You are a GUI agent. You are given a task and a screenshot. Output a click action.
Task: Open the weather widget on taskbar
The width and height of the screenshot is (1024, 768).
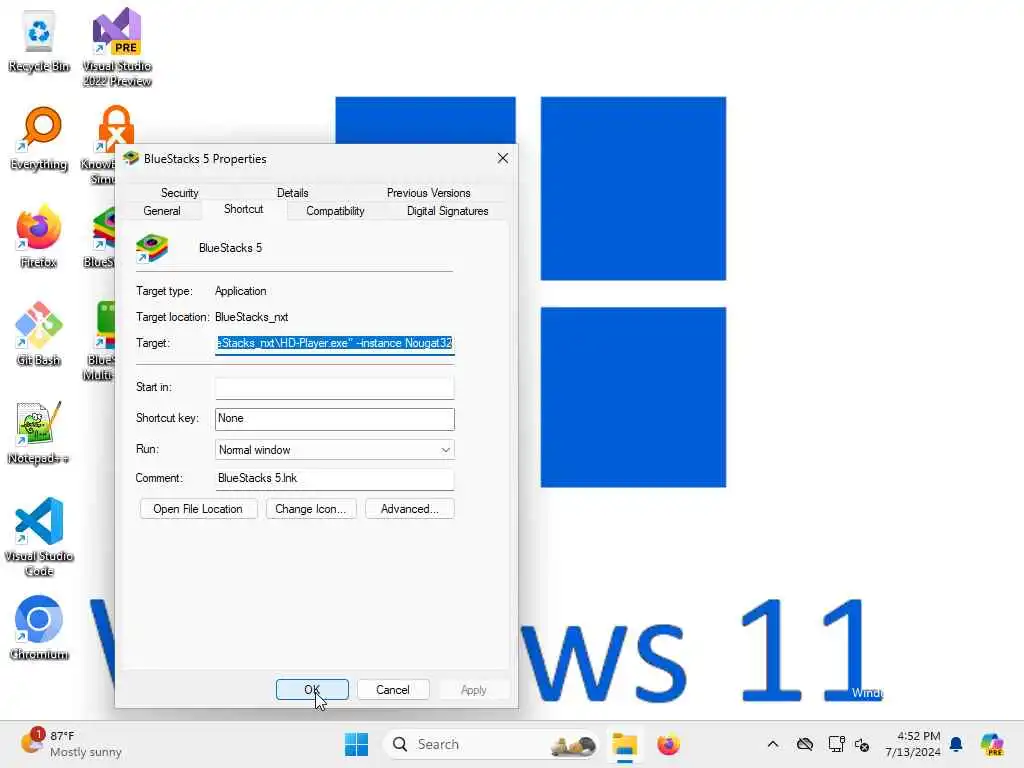point(71,744)
